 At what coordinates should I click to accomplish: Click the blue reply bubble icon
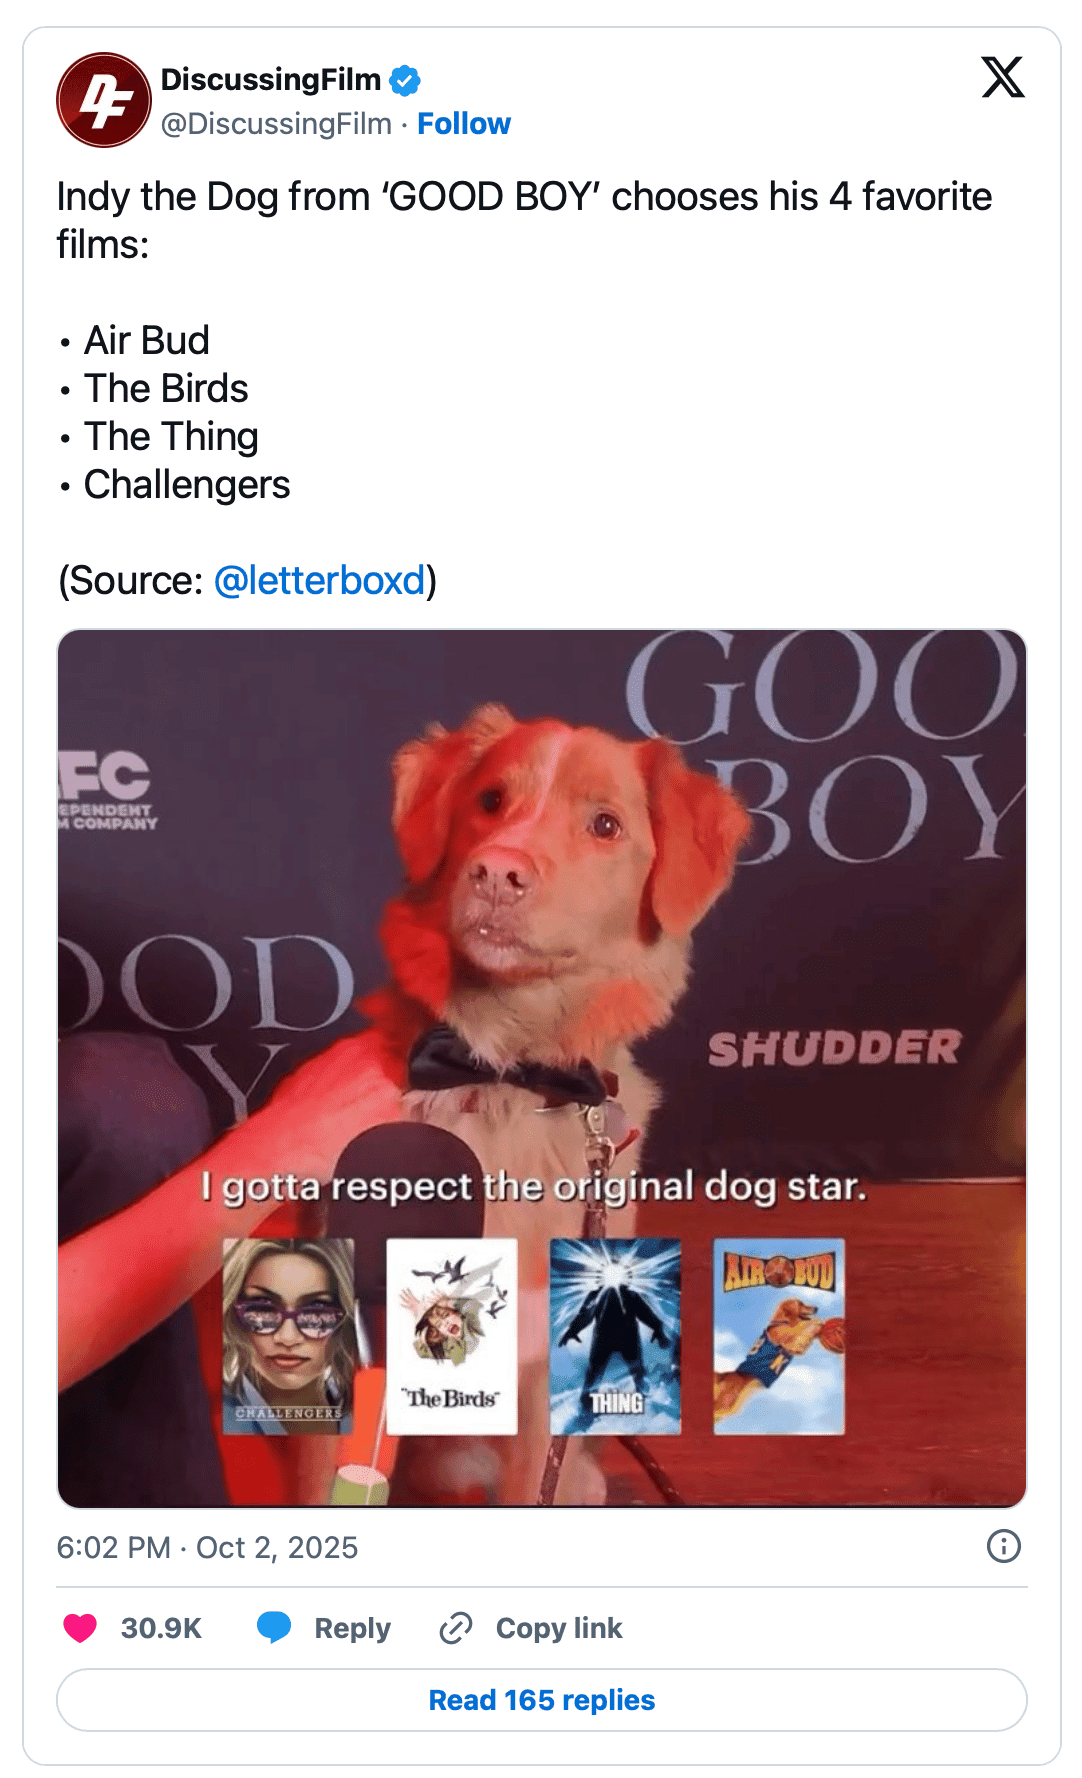click(x=274, y=1628)
